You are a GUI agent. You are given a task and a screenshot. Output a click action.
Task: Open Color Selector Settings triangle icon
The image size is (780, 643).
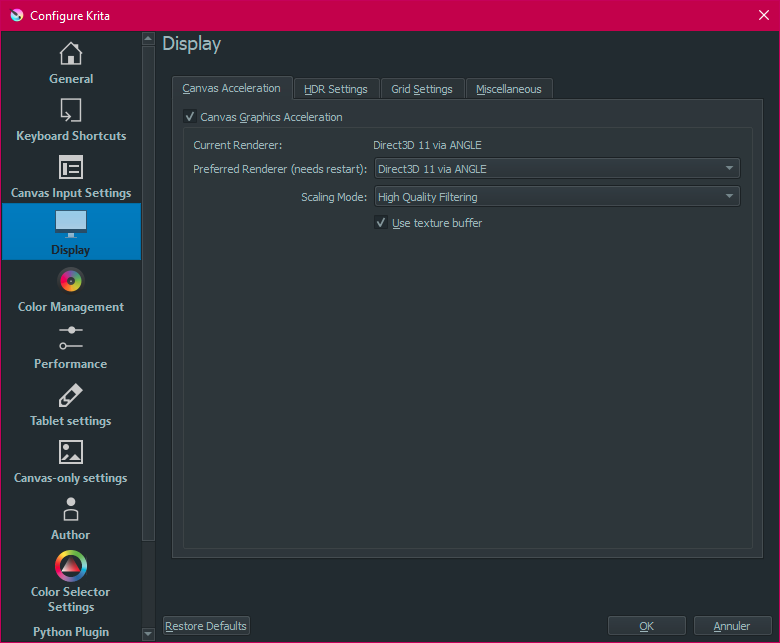[x=71, y=566]
